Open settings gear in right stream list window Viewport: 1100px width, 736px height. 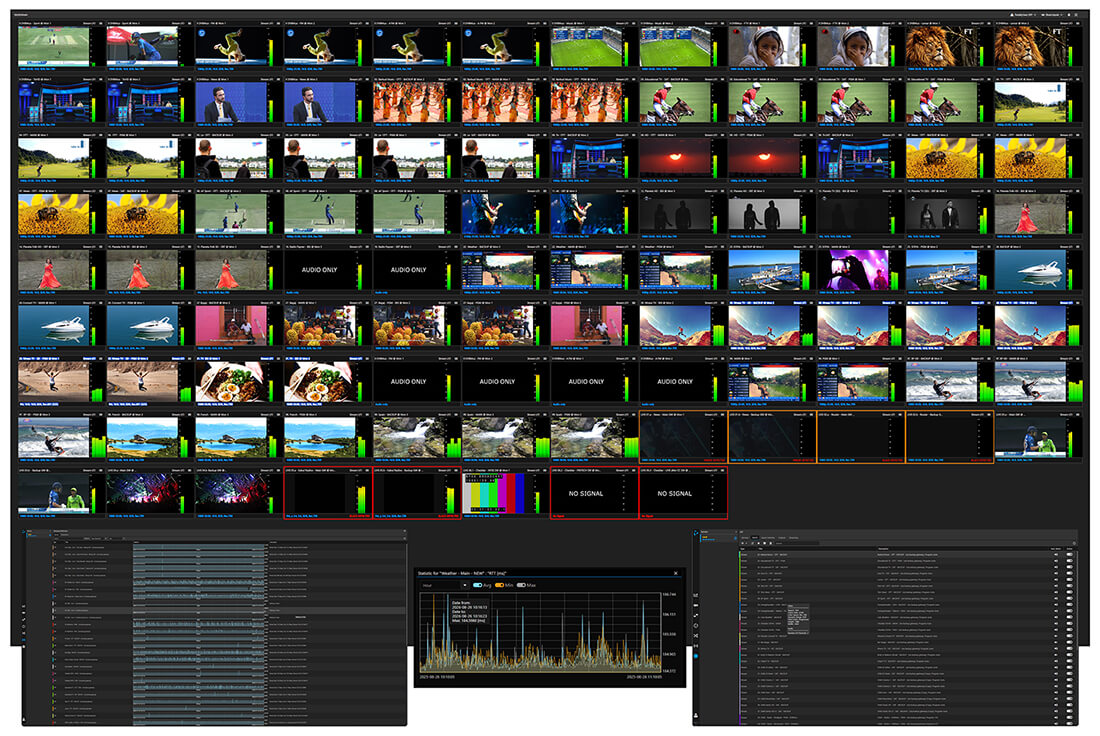click(x=1074, y=543)
